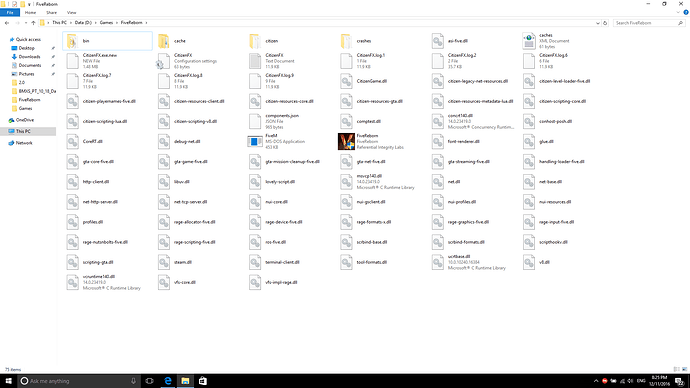Expand the chevron after Games in the address bar
Image resolution: width=690 pixels, height=388 pixels.
(x=117, y=23)
